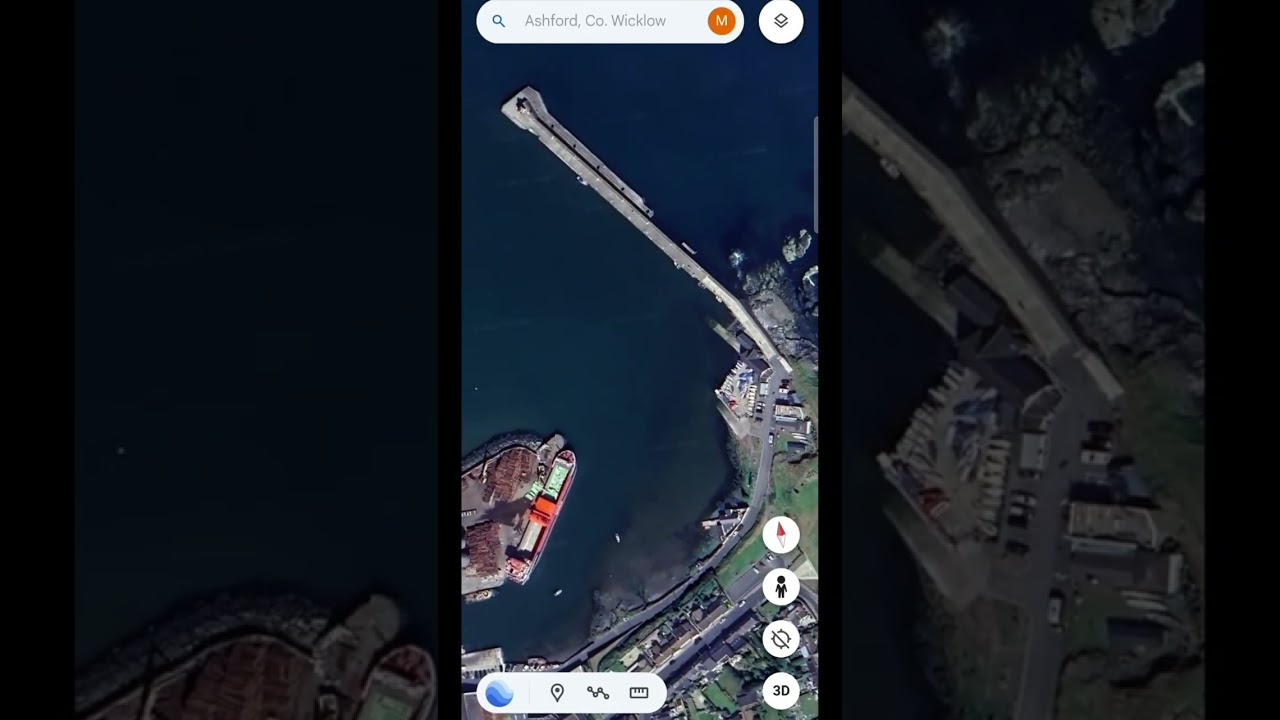
Task: Tap the my location button
Action: [x=781, y=639]
